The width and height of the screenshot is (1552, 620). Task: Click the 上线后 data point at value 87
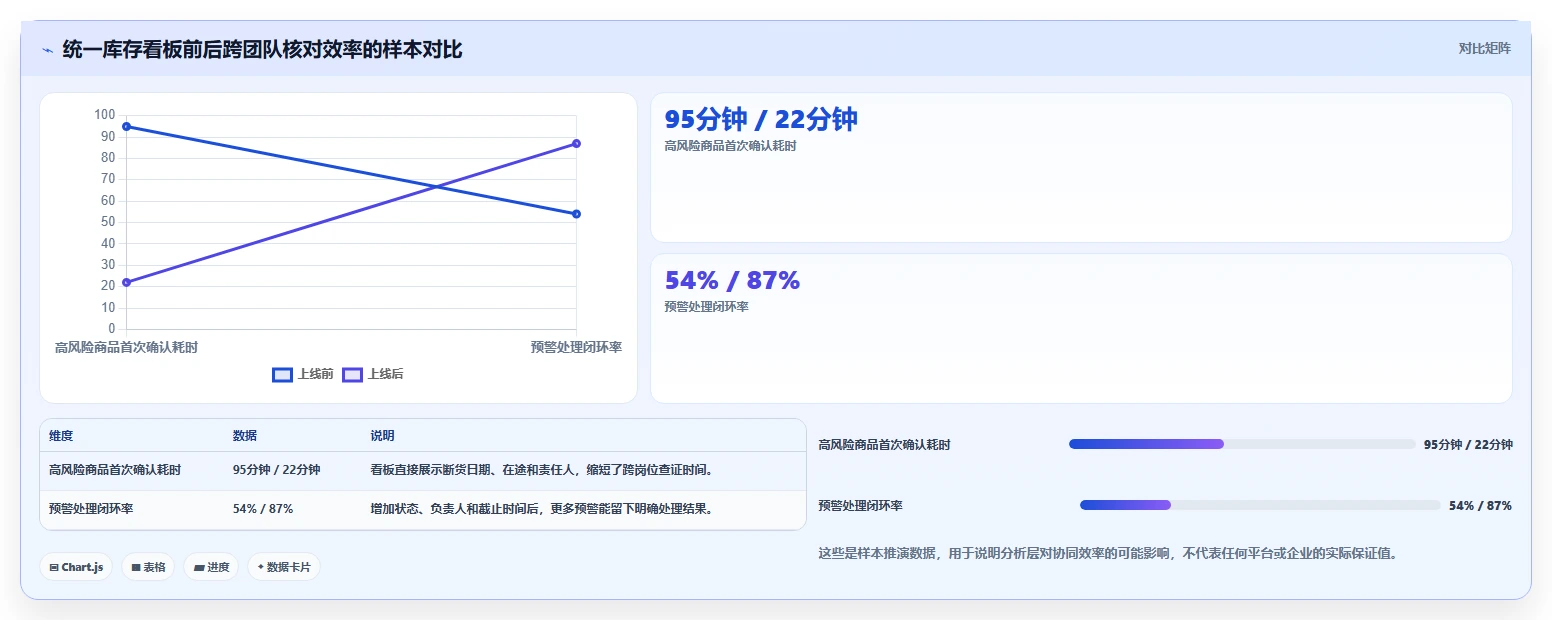[576, 144]
